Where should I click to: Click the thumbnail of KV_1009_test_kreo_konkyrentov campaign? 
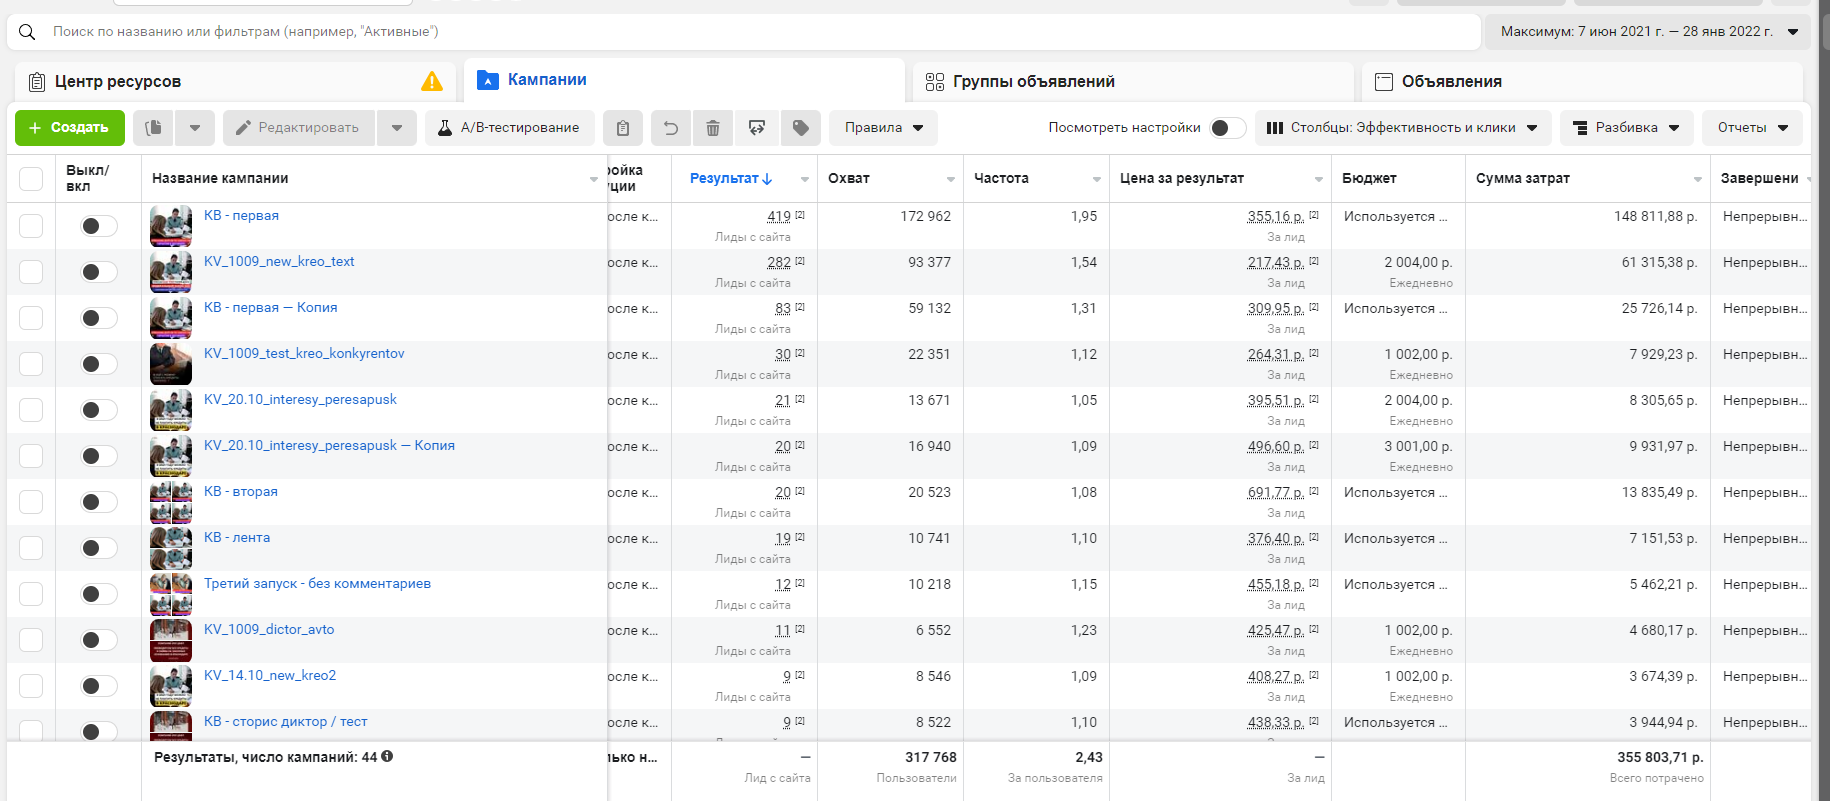tap(171, 364)
